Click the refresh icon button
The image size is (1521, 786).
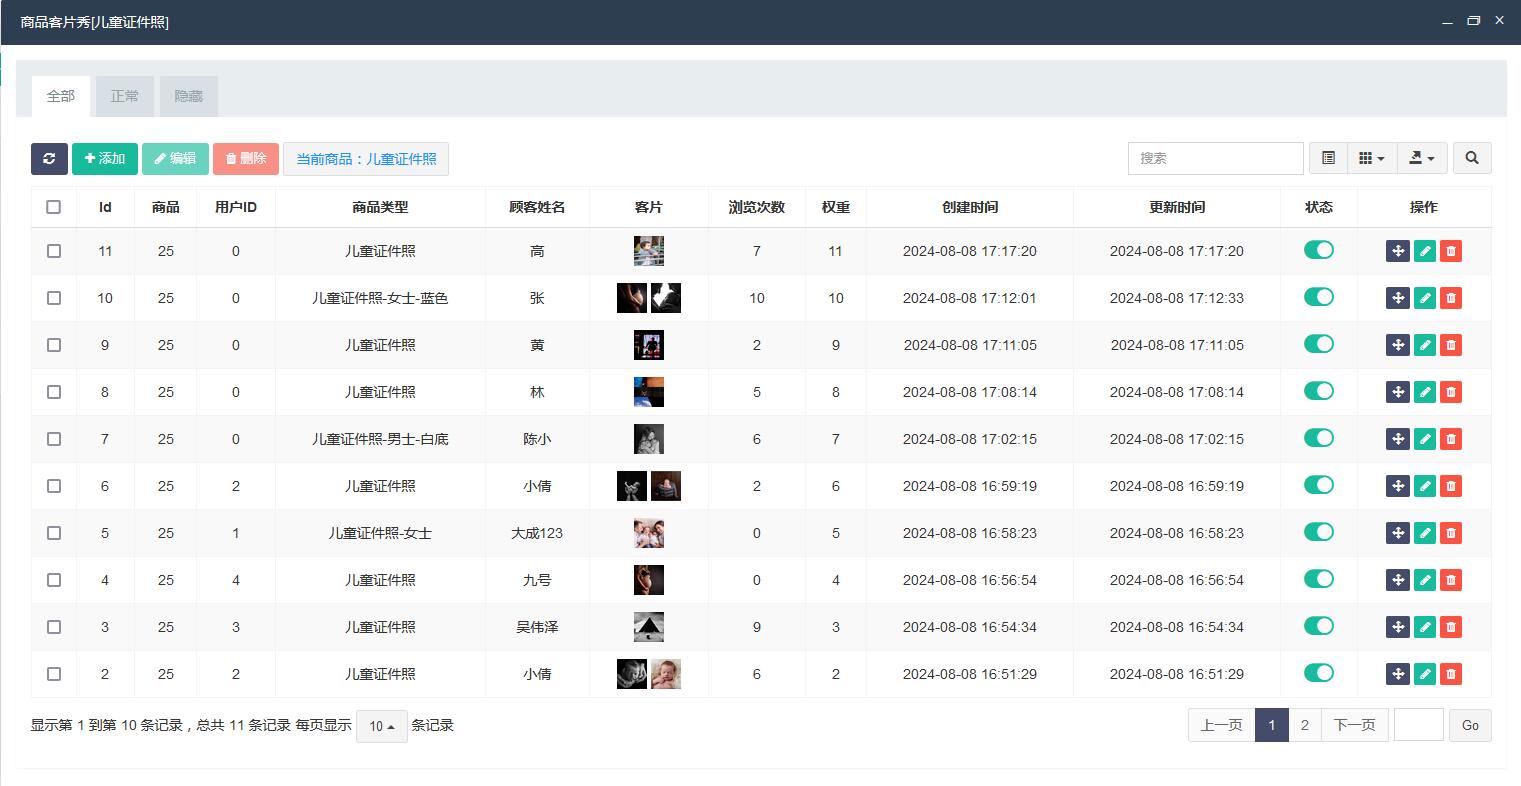(49, 158)
